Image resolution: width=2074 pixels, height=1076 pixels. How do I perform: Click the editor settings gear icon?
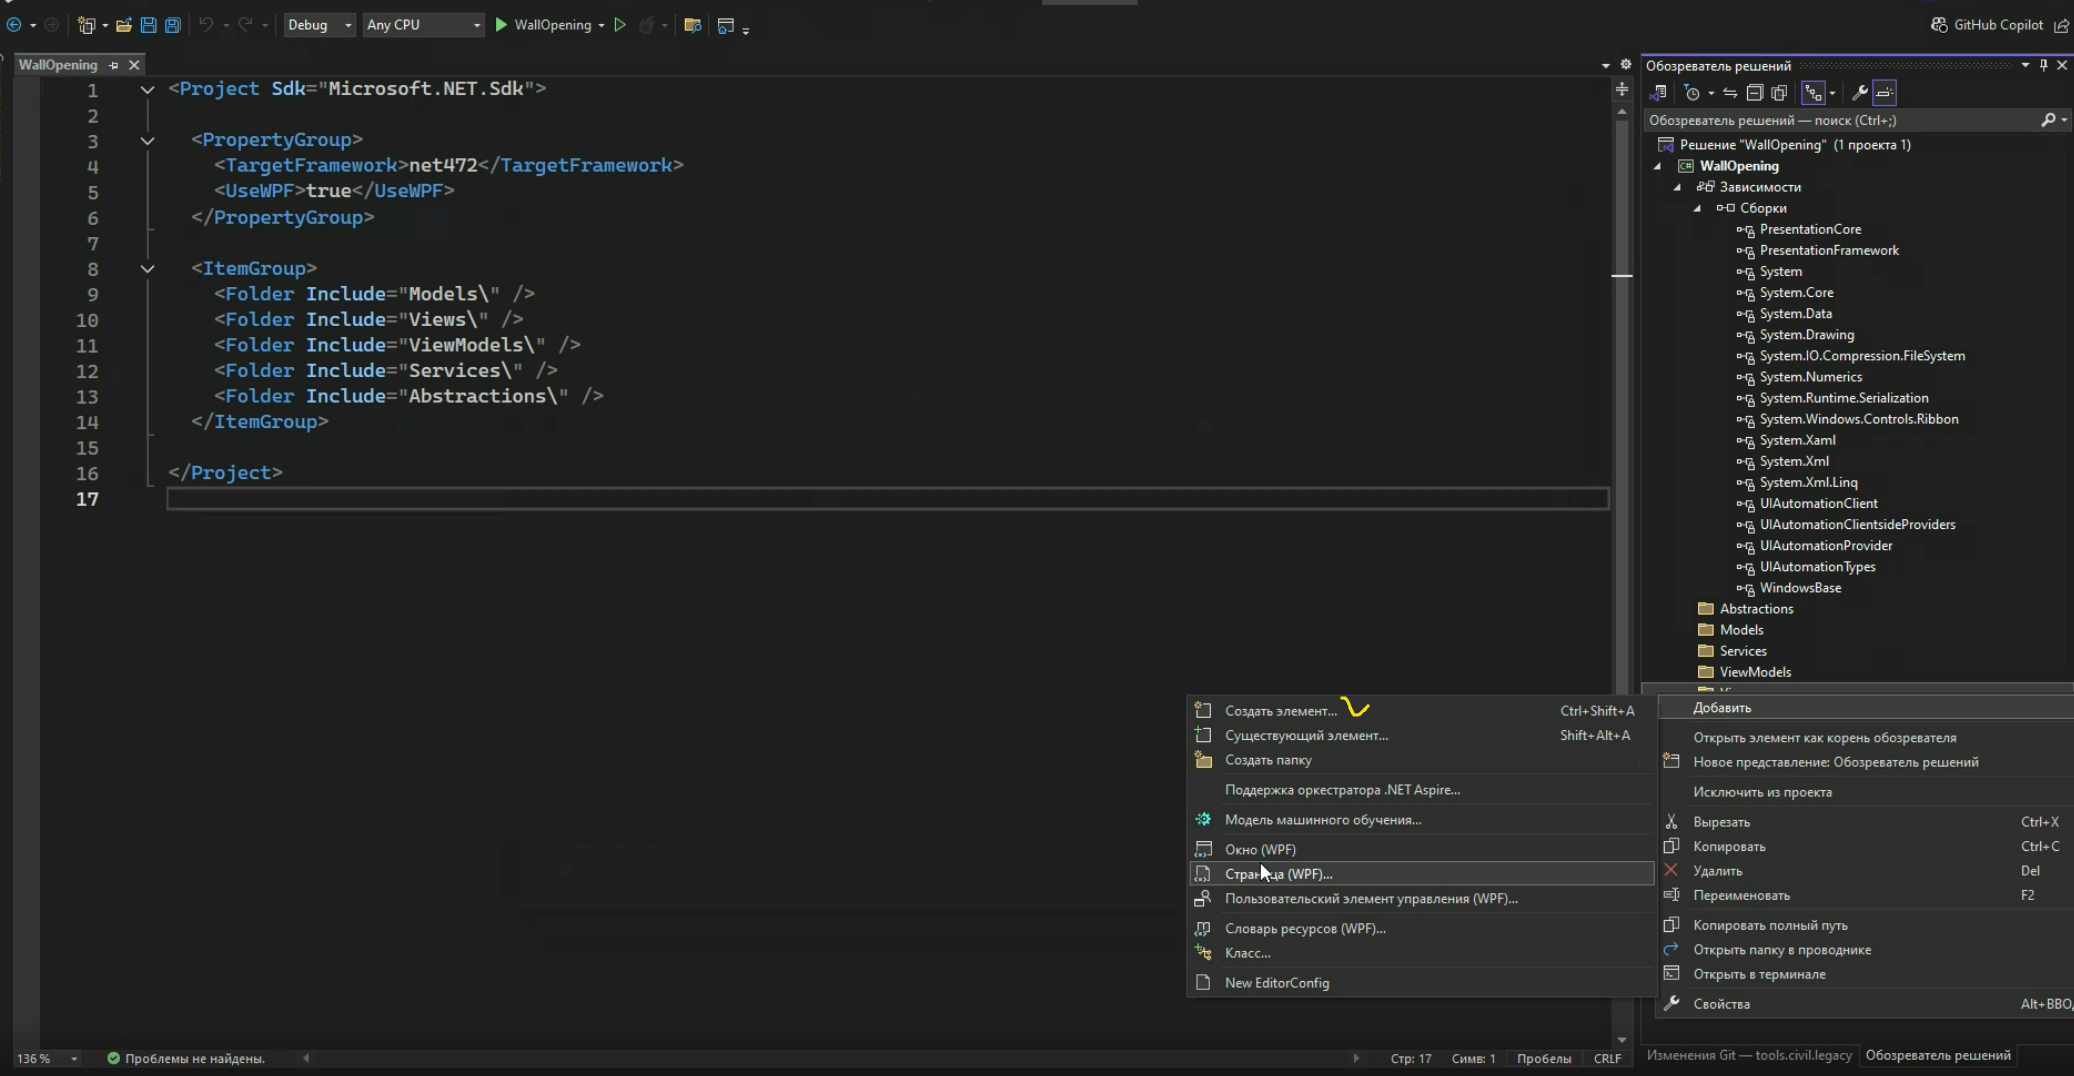pyautogui.click(x=1626, y=65)
